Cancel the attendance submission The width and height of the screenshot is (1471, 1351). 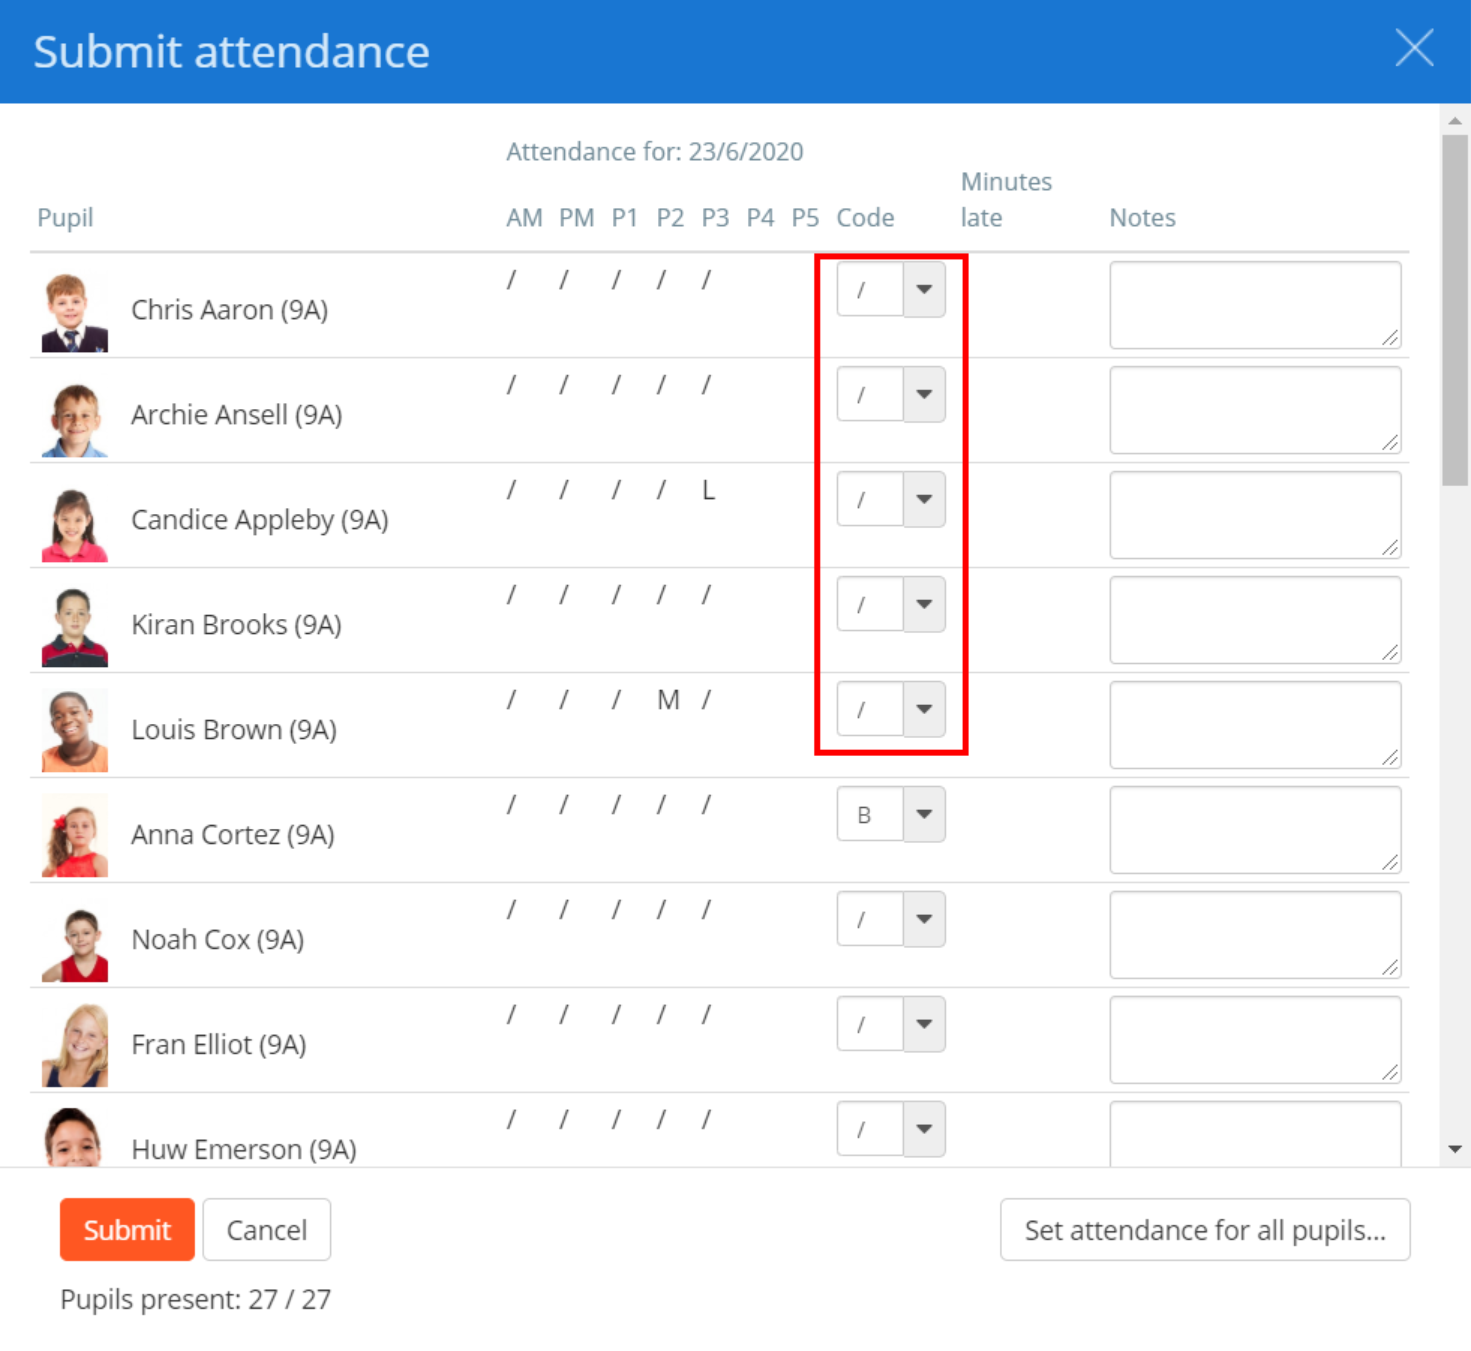point(266,1229)
